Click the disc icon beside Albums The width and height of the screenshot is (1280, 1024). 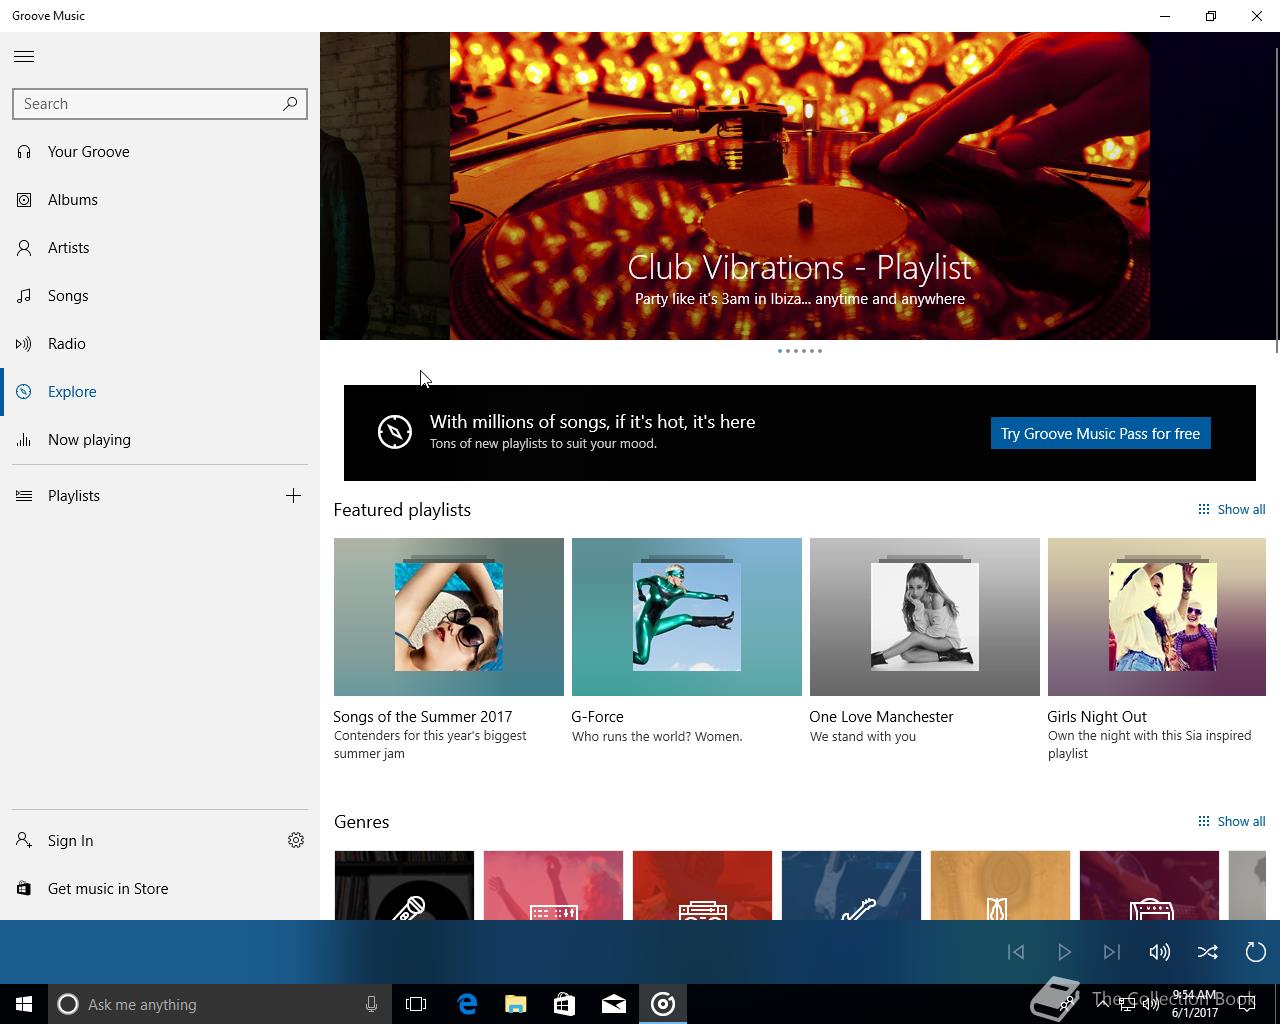click(24, 200)
